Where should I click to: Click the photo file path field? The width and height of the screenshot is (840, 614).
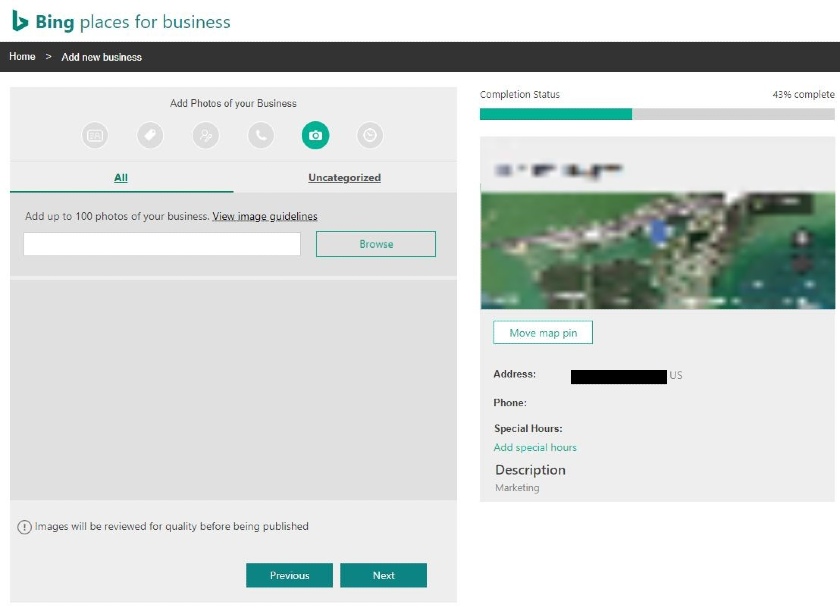162,244
